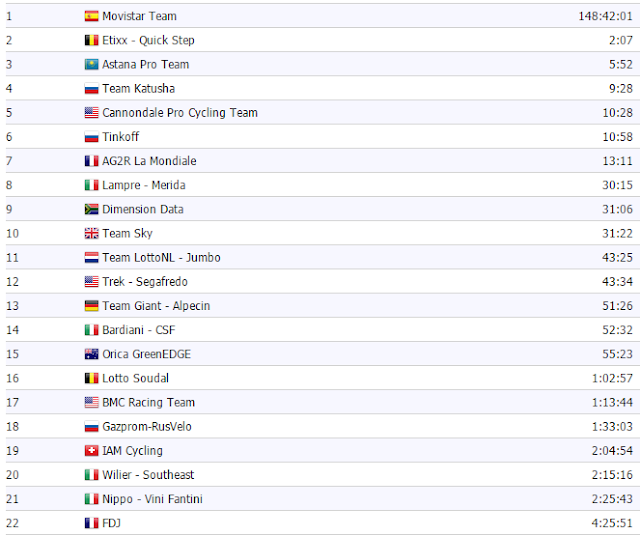This screenshot has height=536, width=640.
Task: Select the Gazprom-RusVelo team name
Action: [147, 427]
